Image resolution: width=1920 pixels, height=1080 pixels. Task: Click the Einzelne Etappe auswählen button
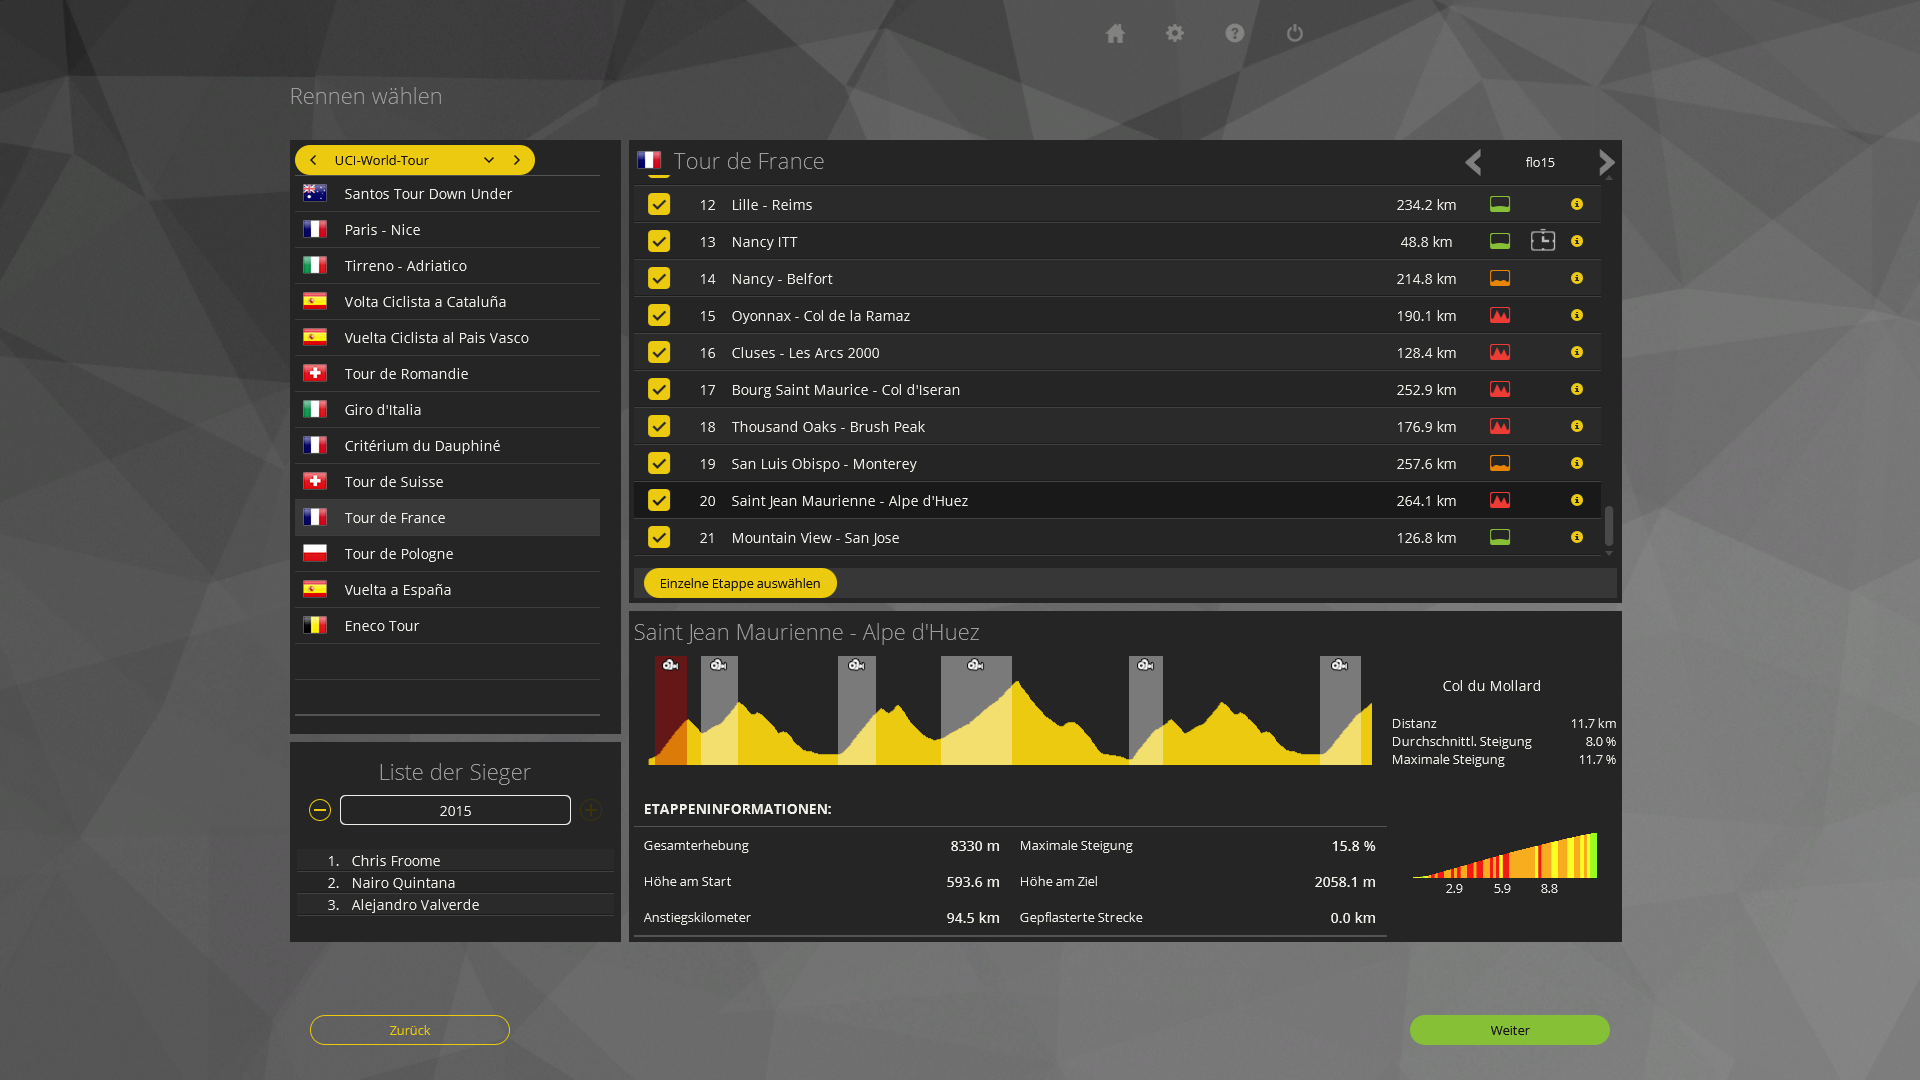[x=740, y=583]
